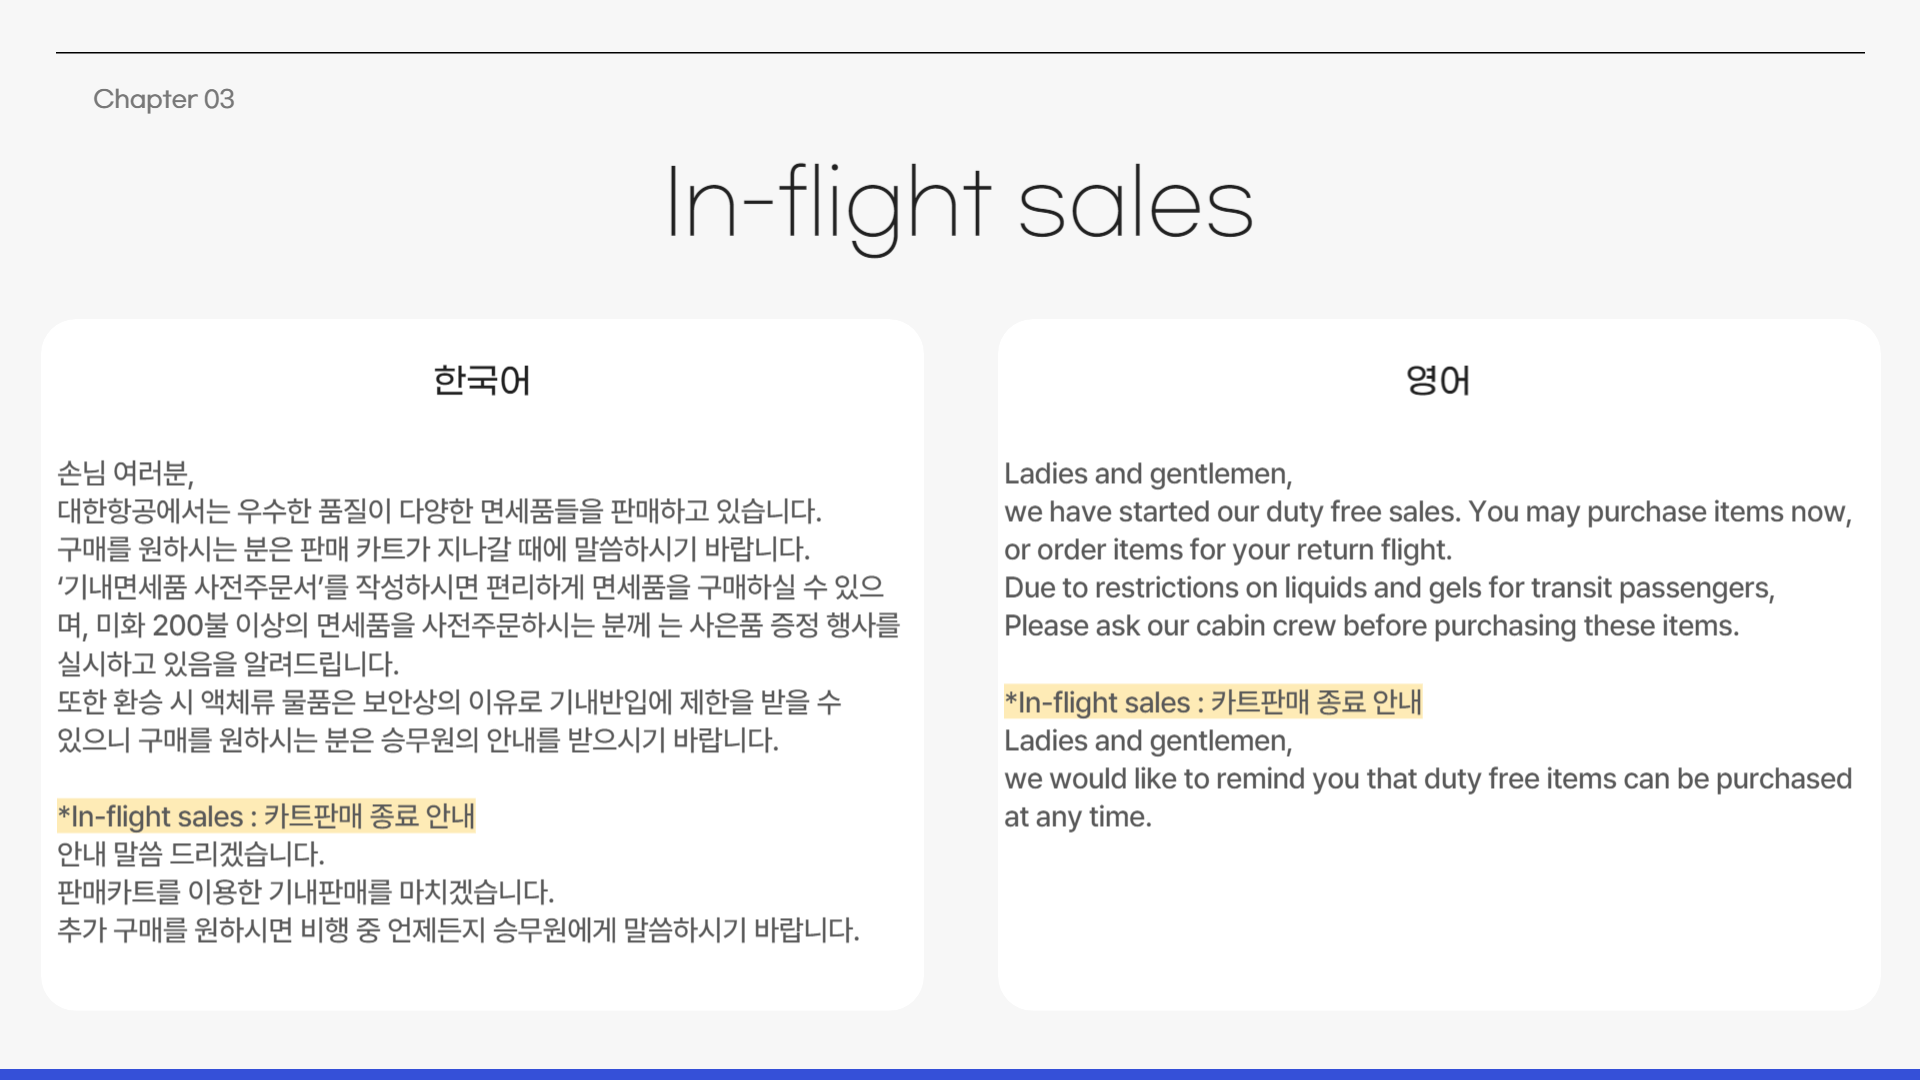This screenshot has width=1920, height=1080.
Task: Select the 손님 여러분 greeting line
Action: (x=126, y=473)
